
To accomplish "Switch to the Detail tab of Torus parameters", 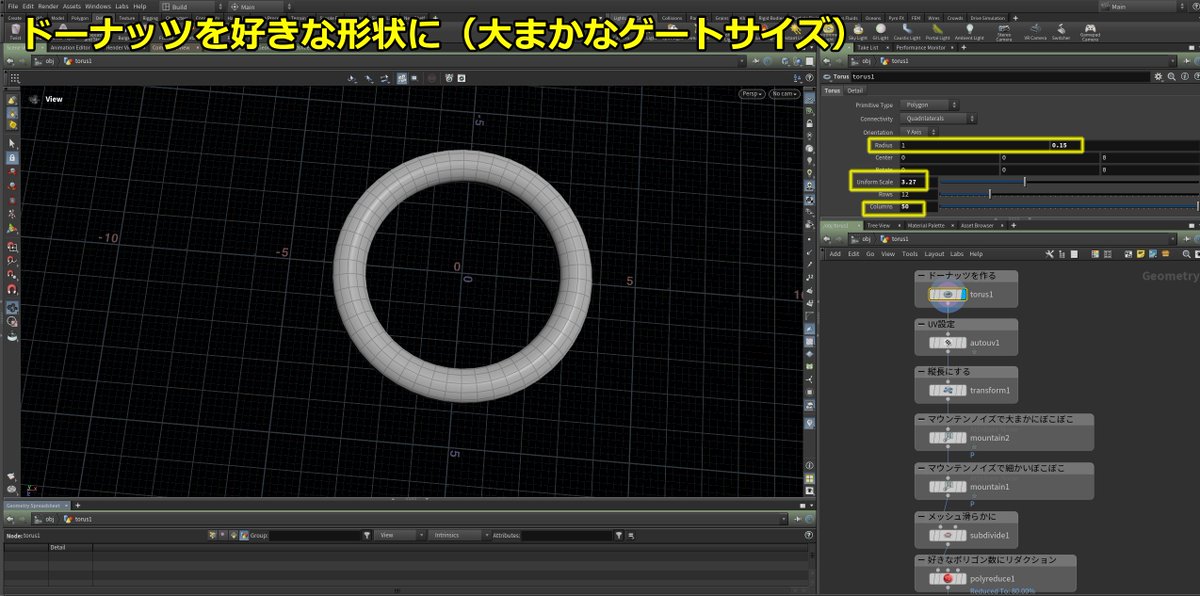I will (x=855, y=90).
